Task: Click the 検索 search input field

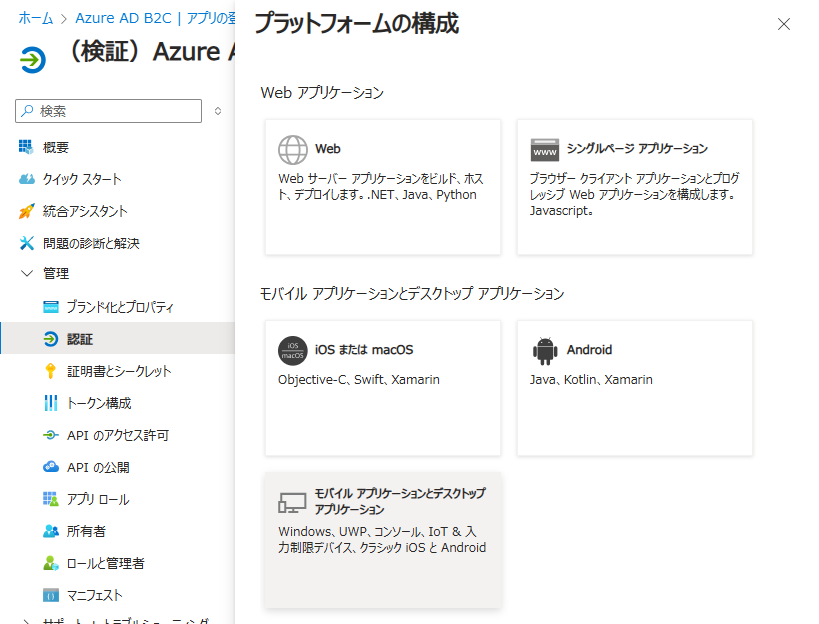Action: (x=109, y=111)
